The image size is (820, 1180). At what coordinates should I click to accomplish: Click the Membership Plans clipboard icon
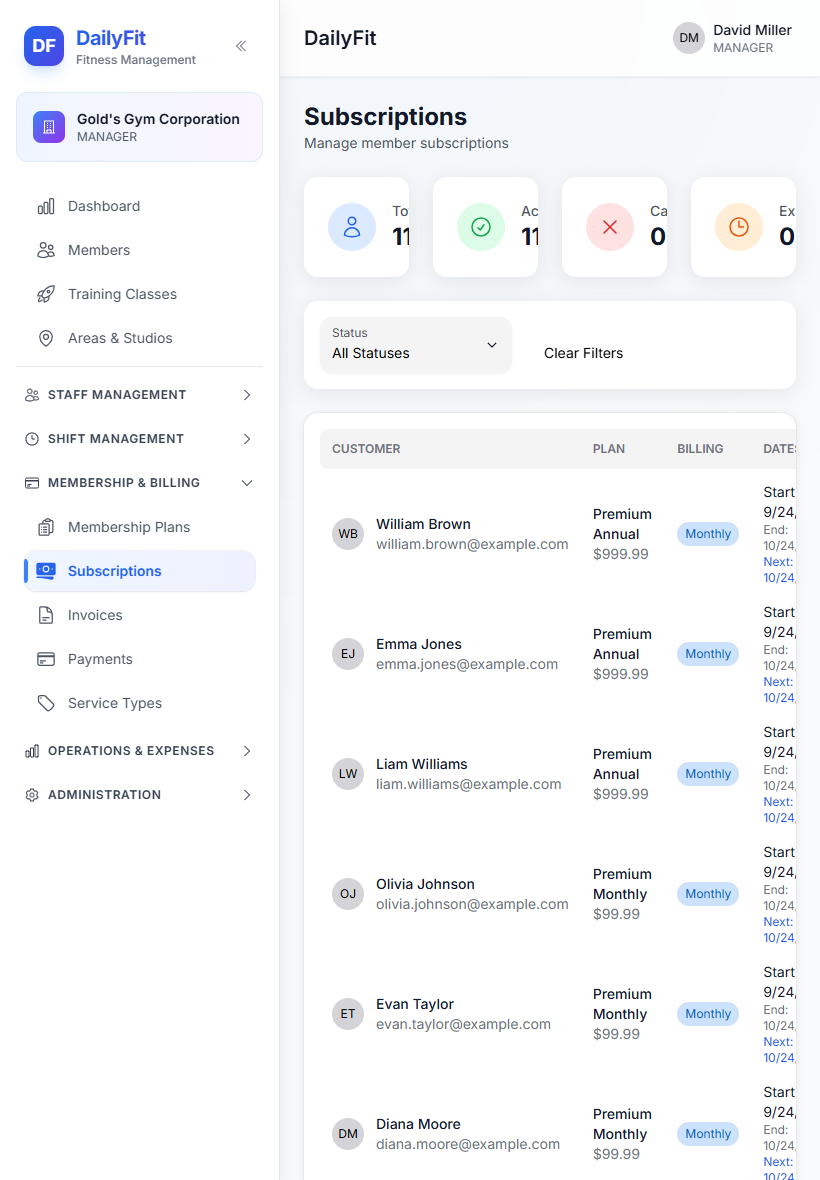click(x=46, y=528)
